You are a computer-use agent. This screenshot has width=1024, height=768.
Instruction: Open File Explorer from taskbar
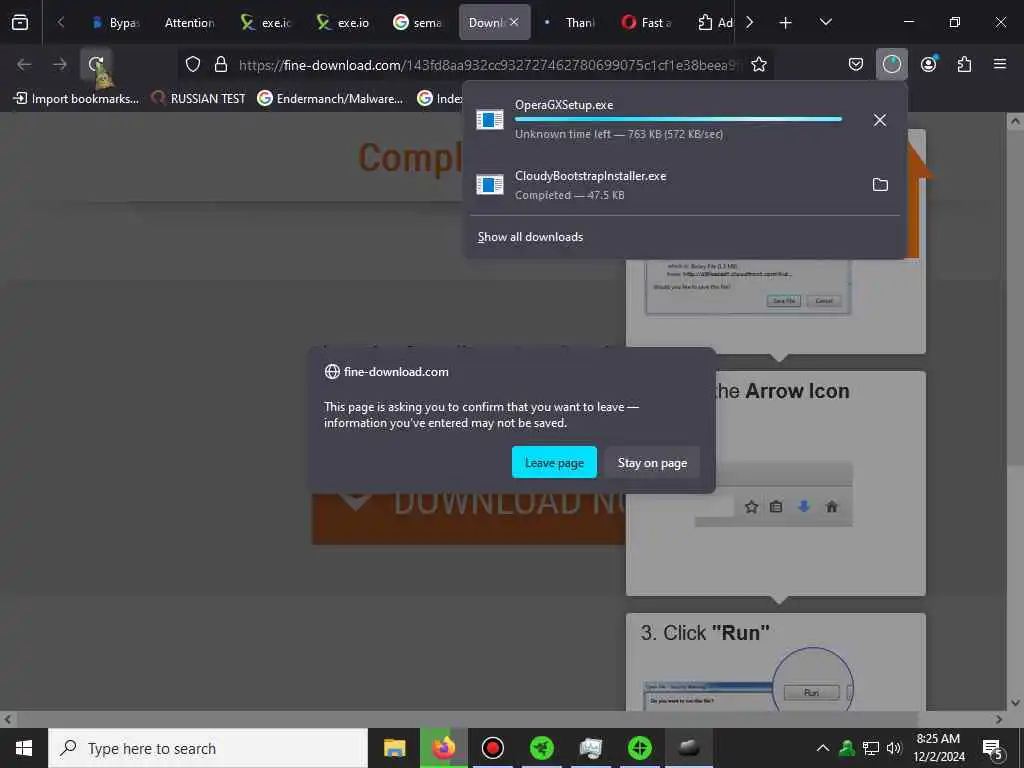click(x=394, y=748)
